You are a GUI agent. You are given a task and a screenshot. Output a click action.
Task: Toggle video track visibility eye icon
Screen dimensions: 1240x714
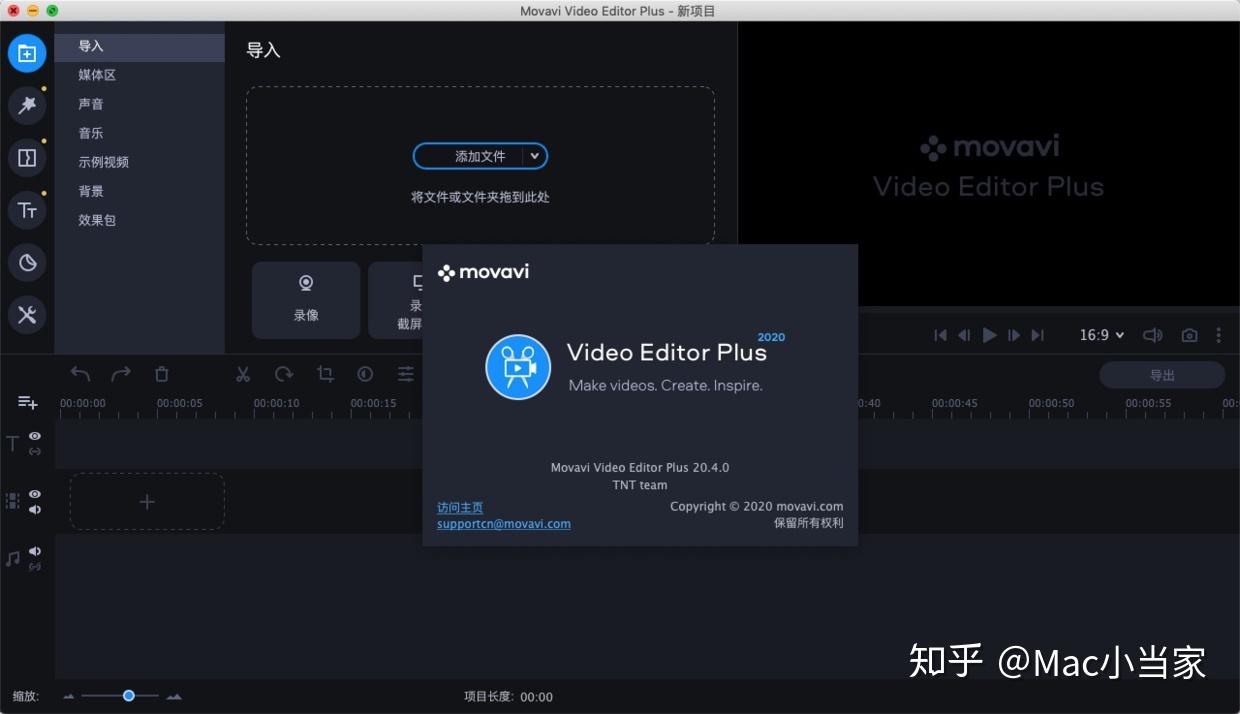click(34, 494)
